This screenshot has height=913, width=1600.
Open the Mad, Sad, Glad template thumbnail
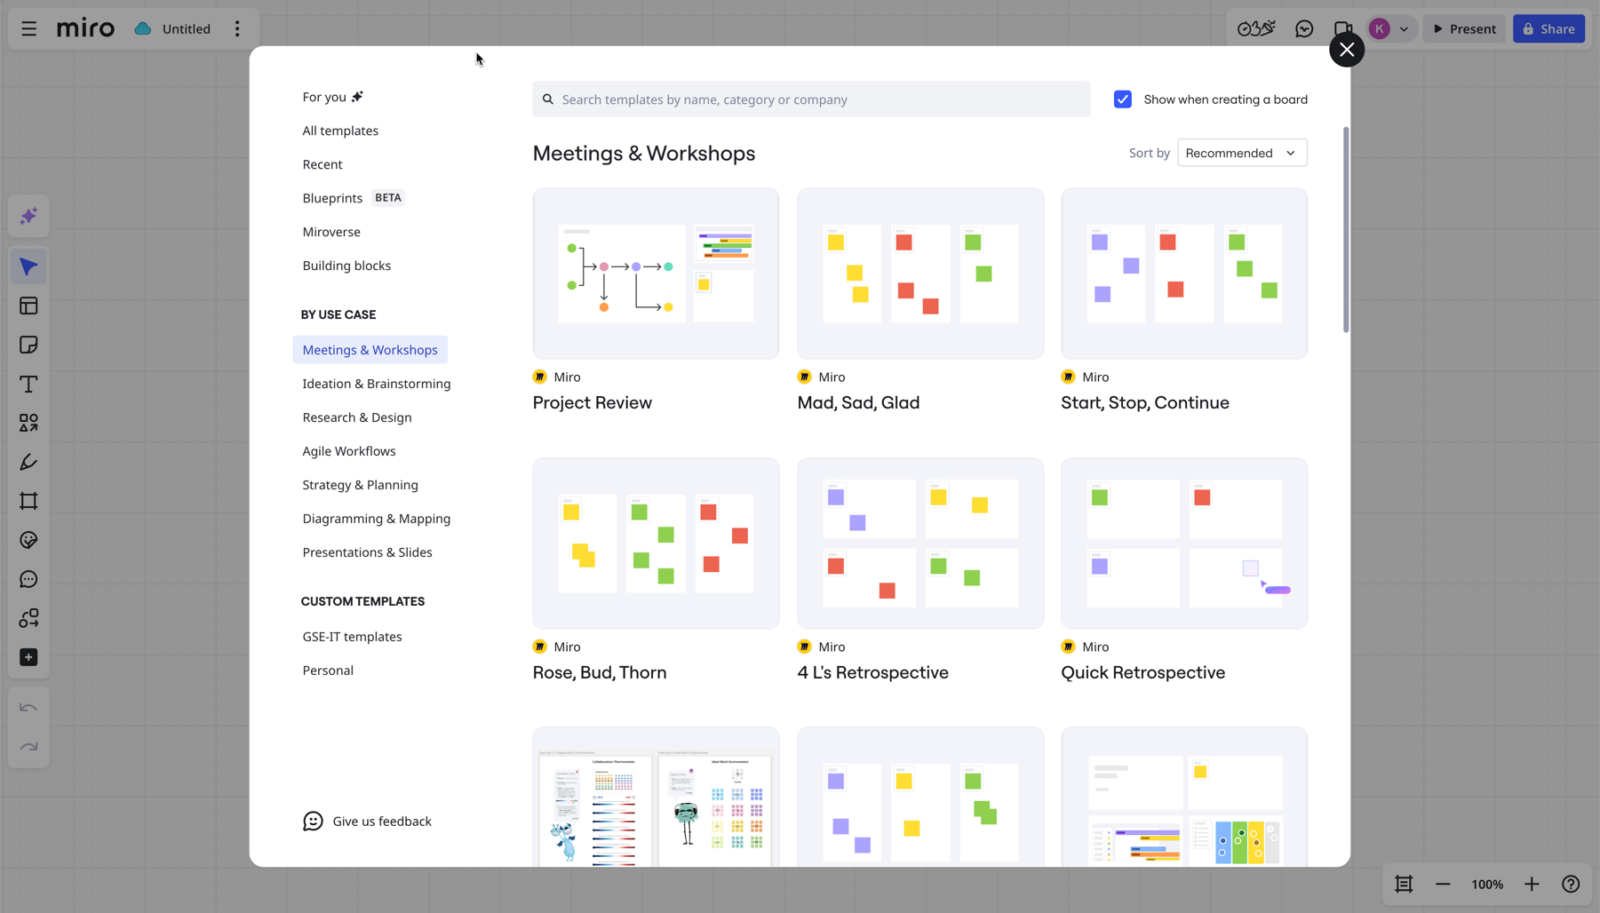(x=920, y=273)
